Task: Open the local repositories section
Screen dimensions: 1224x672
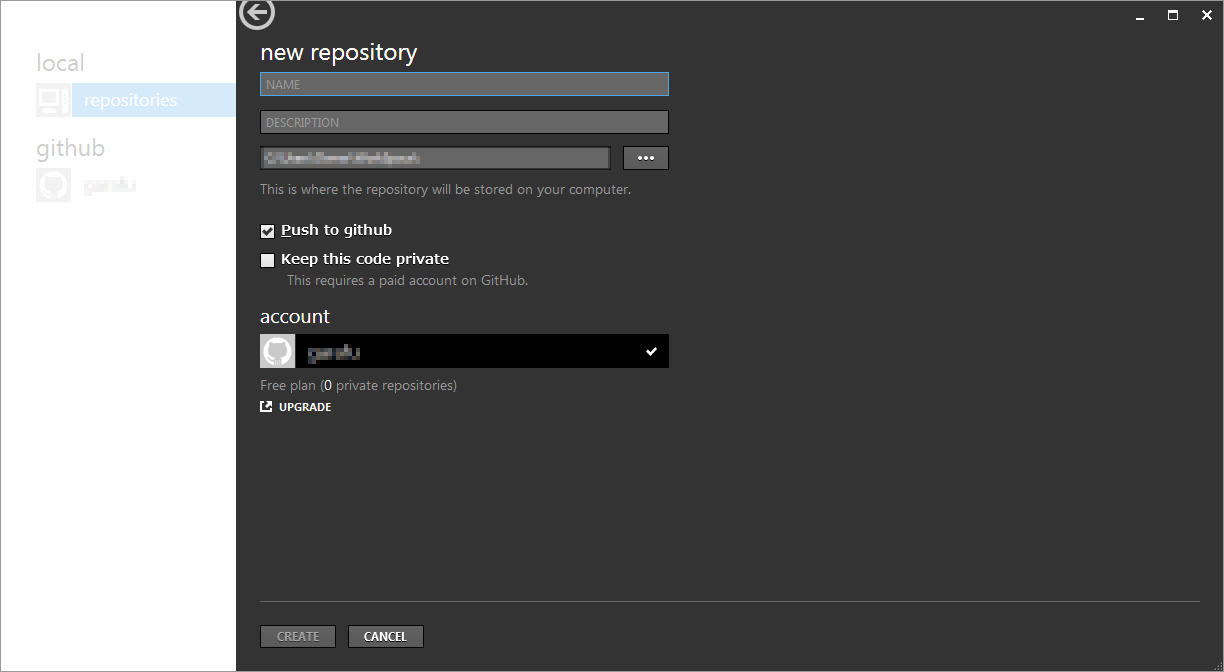Action: tap(153, 100)
